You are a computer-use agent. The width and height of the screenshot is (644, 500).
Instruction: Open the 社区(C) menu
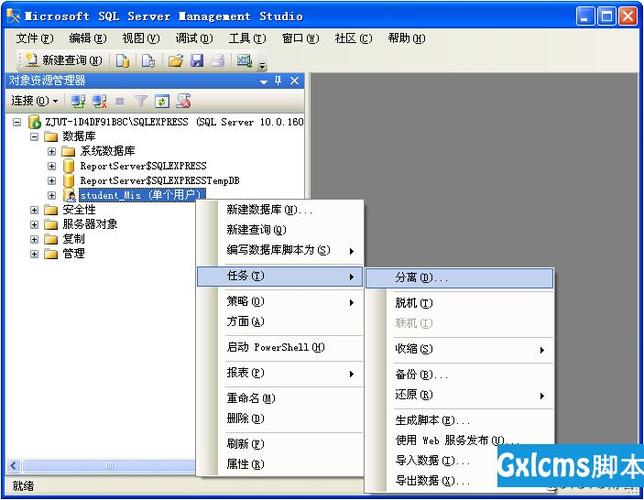353,39
